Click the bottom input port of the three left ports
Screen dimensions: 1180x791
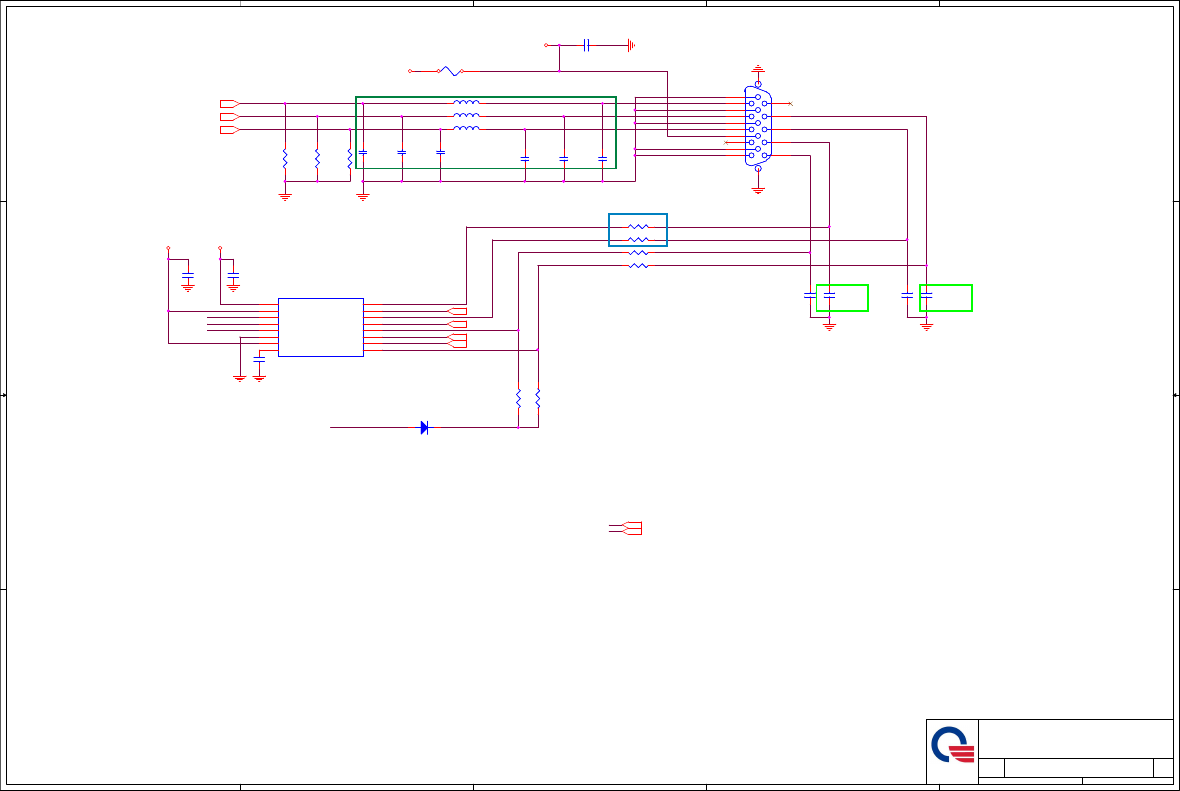coord(230,129)
